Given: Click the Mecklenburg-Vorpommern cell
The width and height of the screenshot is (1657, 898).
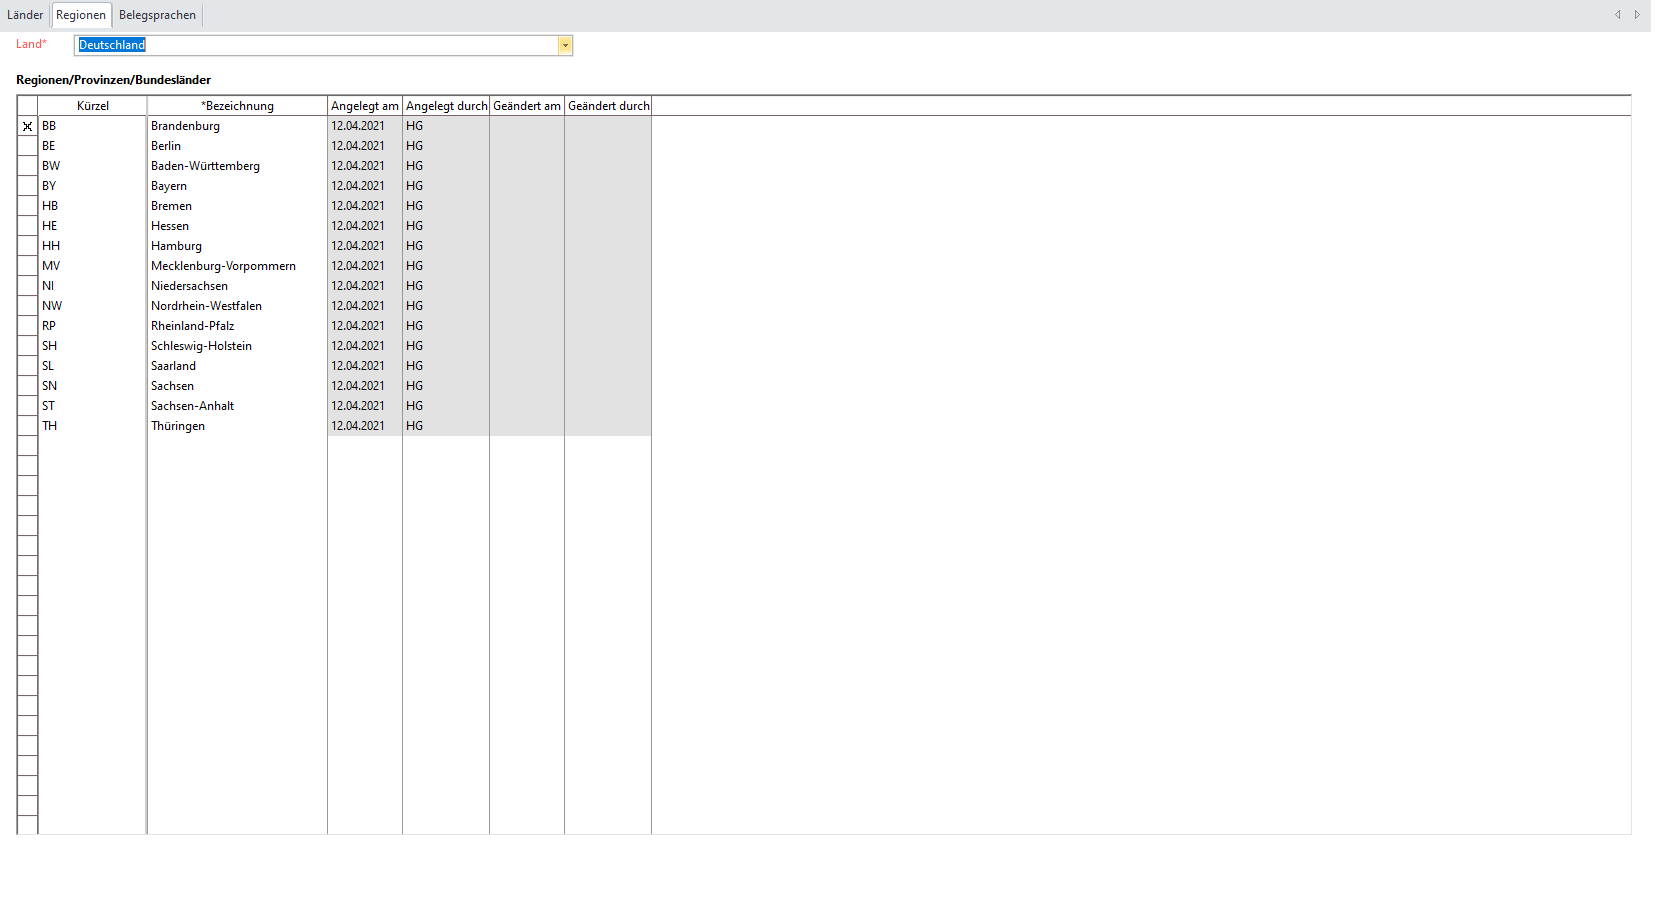Looking at the screenshot, I should pos(236,266).
